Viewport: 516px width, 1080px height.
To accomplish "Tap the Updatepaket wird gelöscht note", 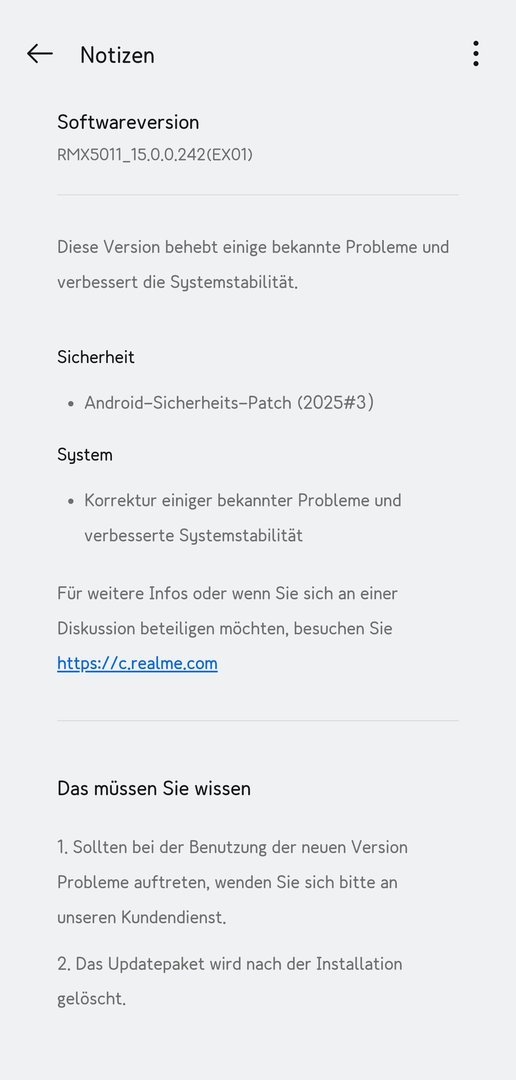I will 229,981.
